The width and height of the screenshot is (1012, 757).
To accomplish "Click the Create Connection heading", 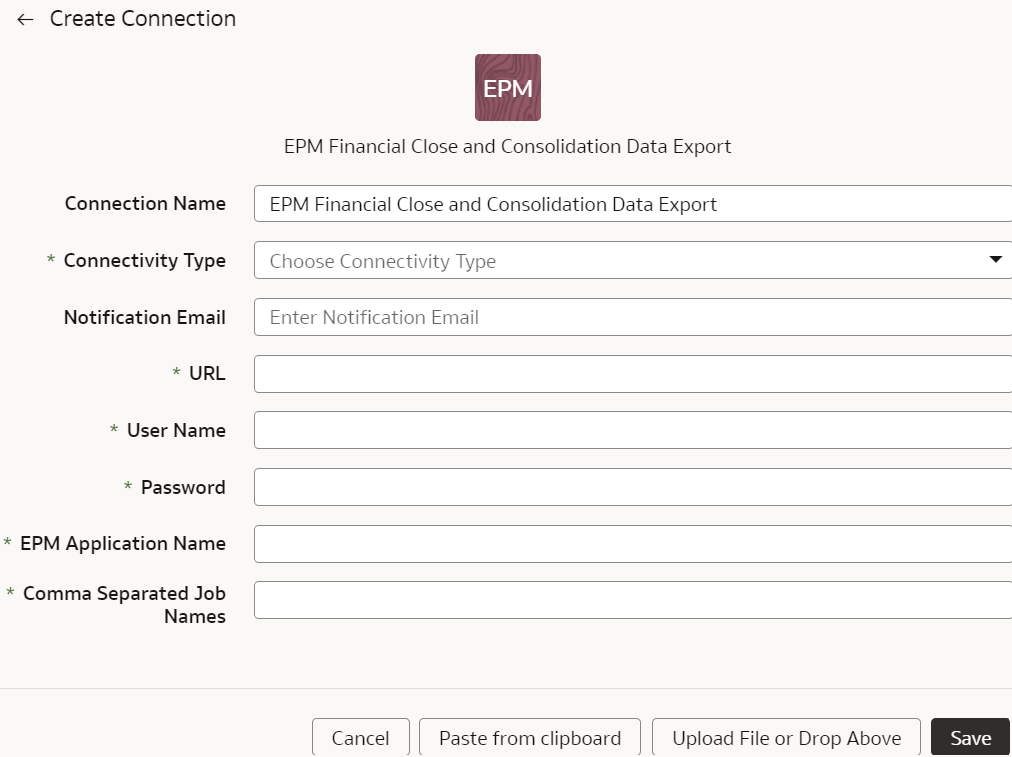I will coord(142,18).
